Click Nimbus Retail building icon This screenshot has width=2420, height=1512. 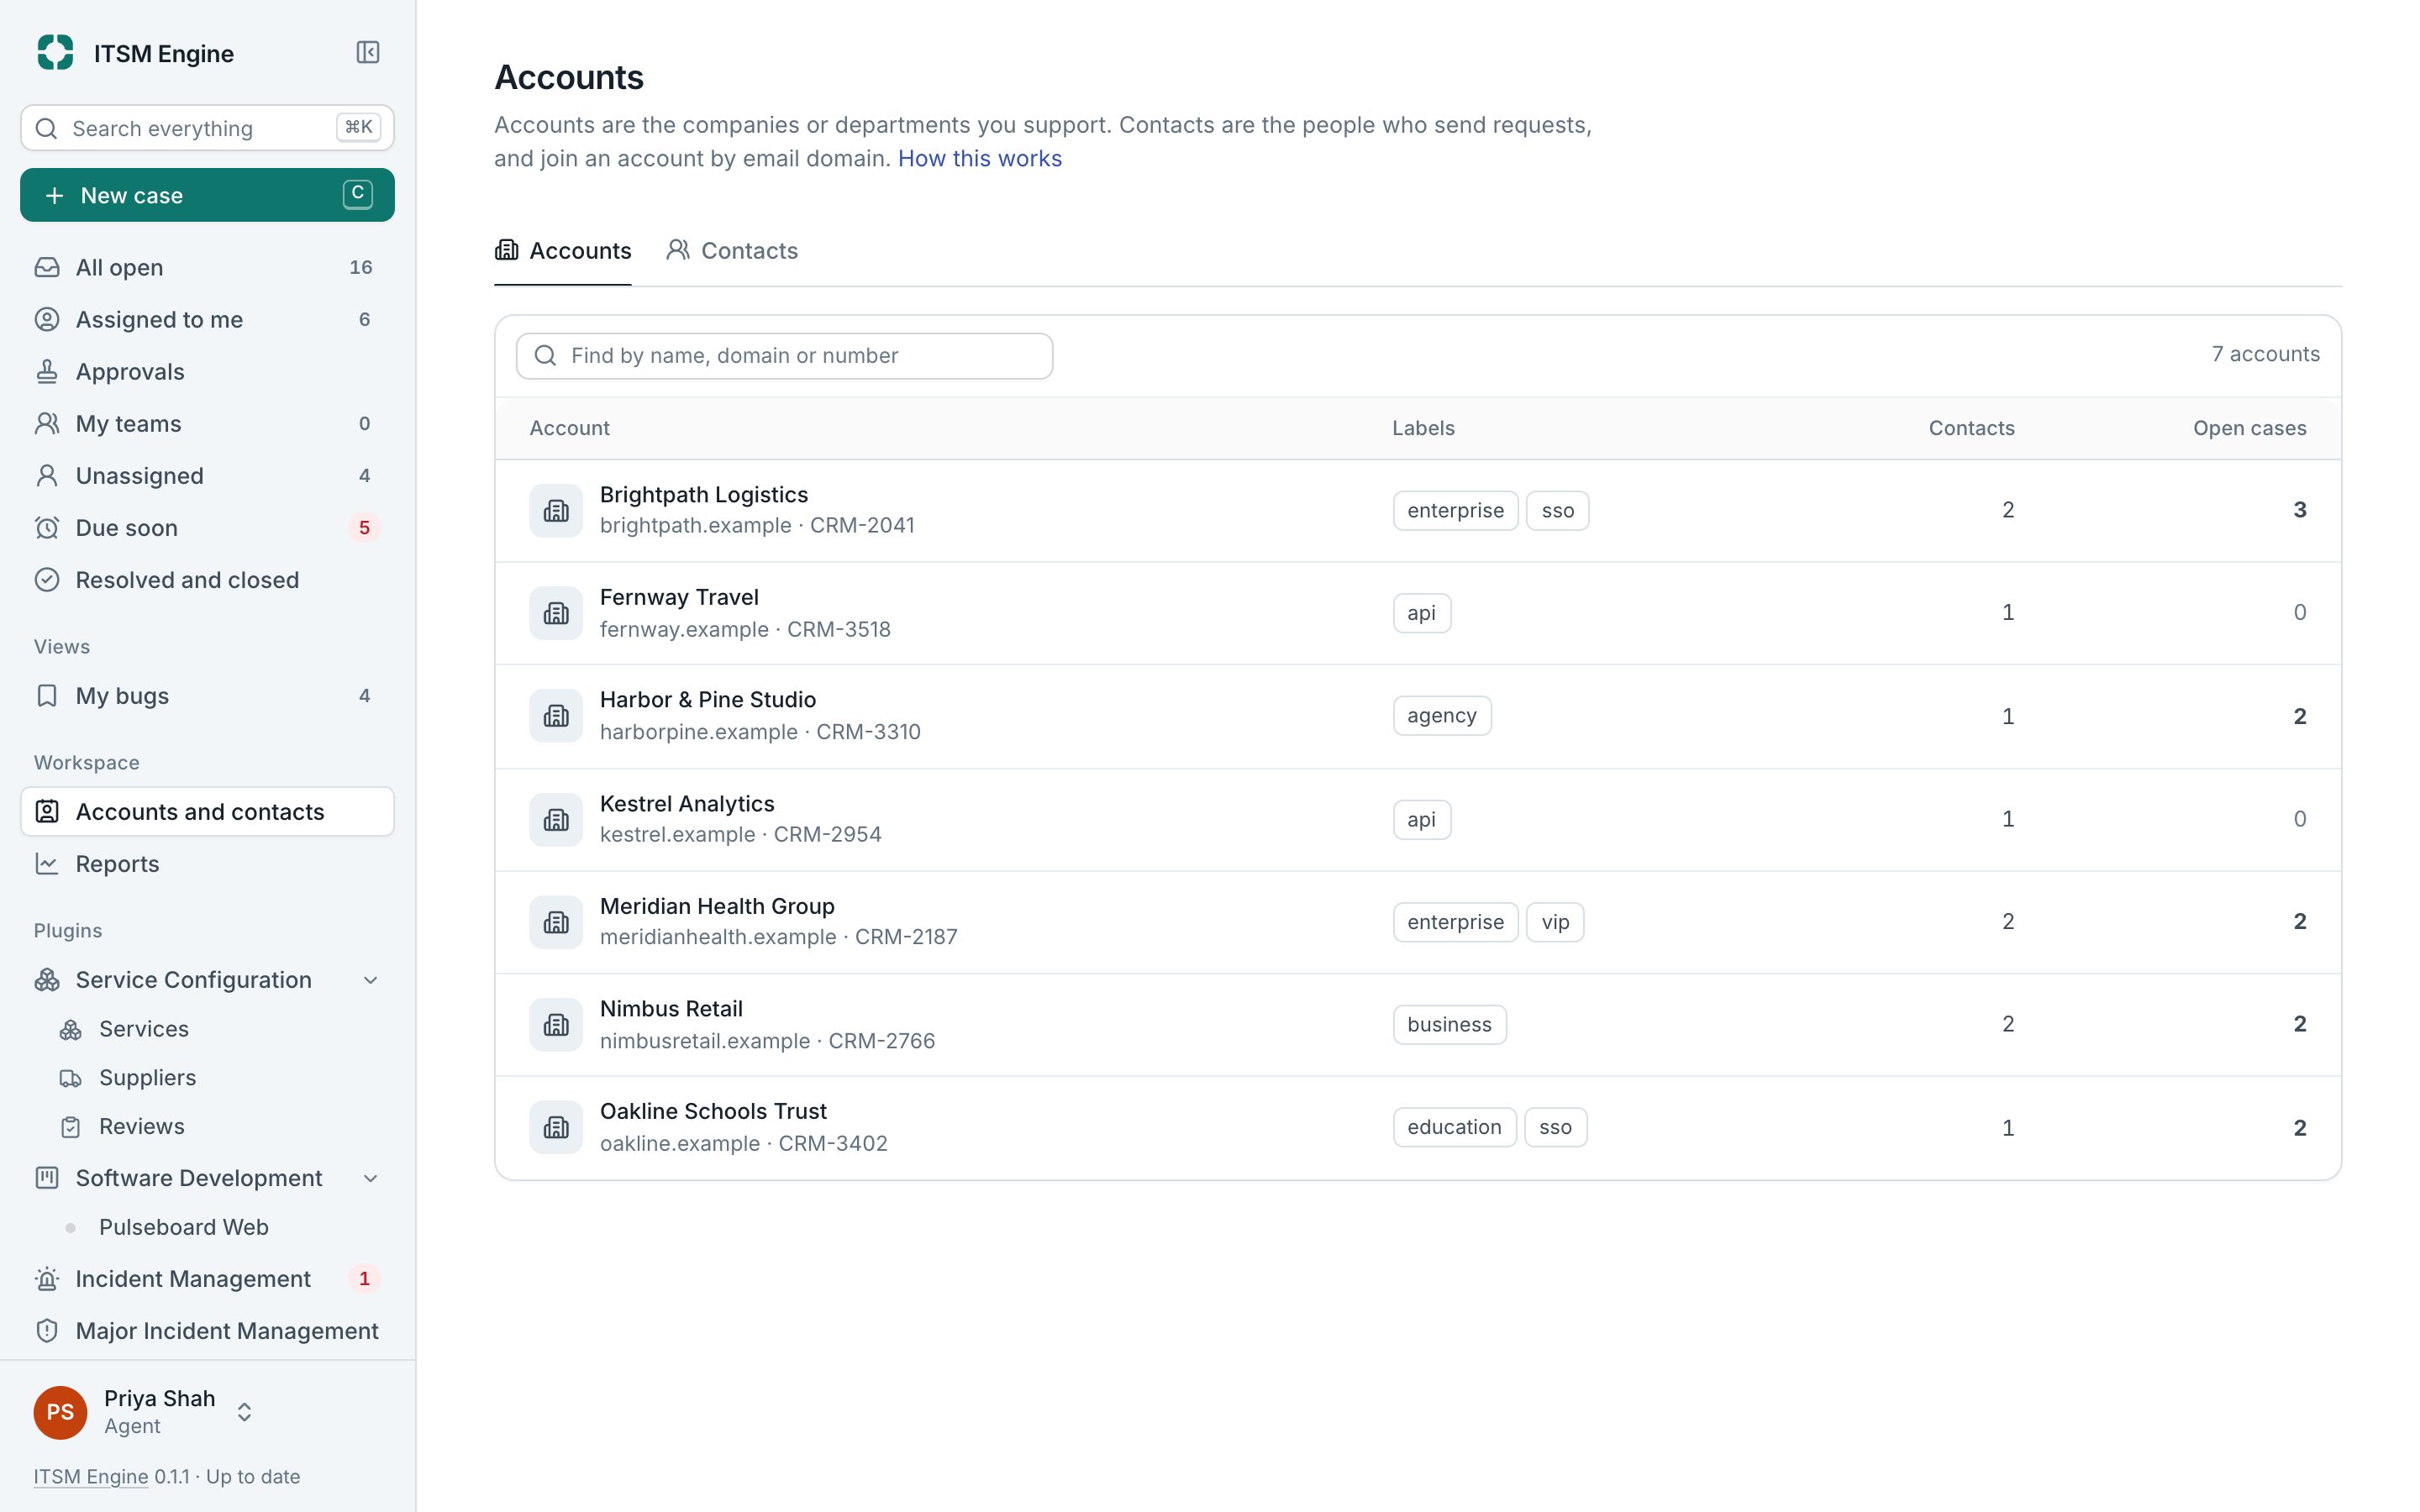tap(556, 1024)
